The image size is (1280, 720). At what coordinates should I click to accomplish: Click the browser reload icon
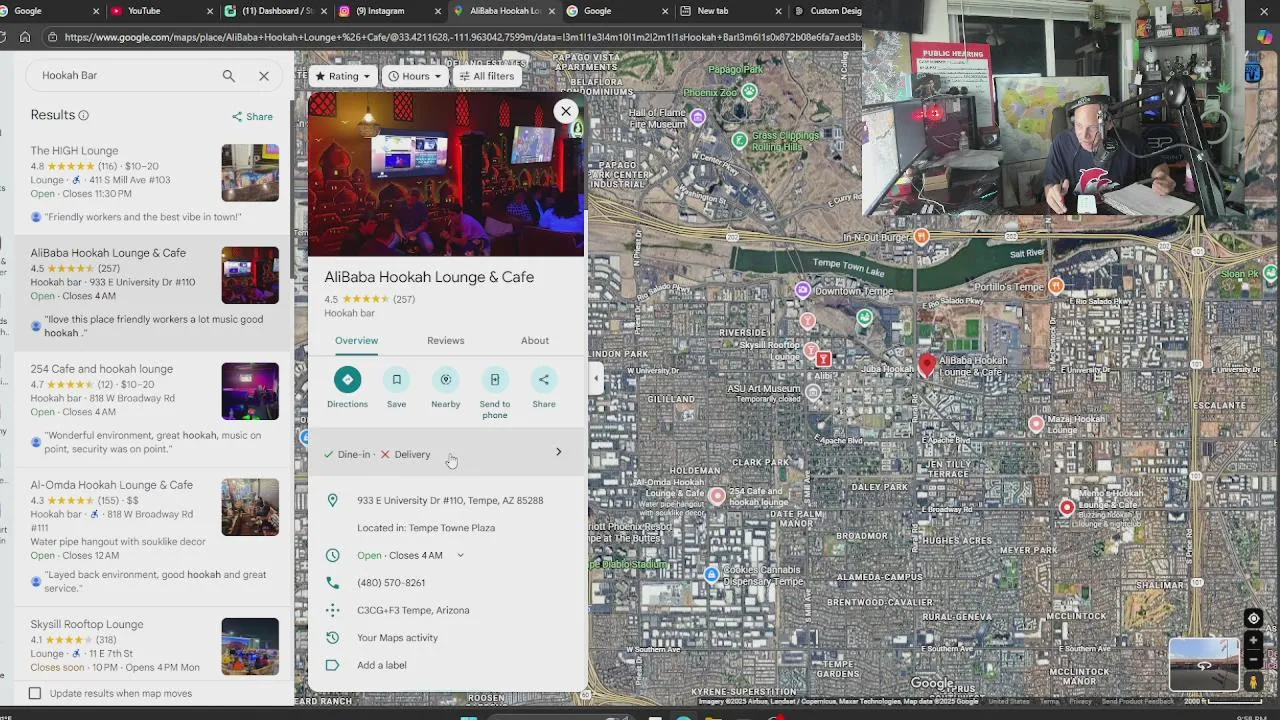(3, 37)
